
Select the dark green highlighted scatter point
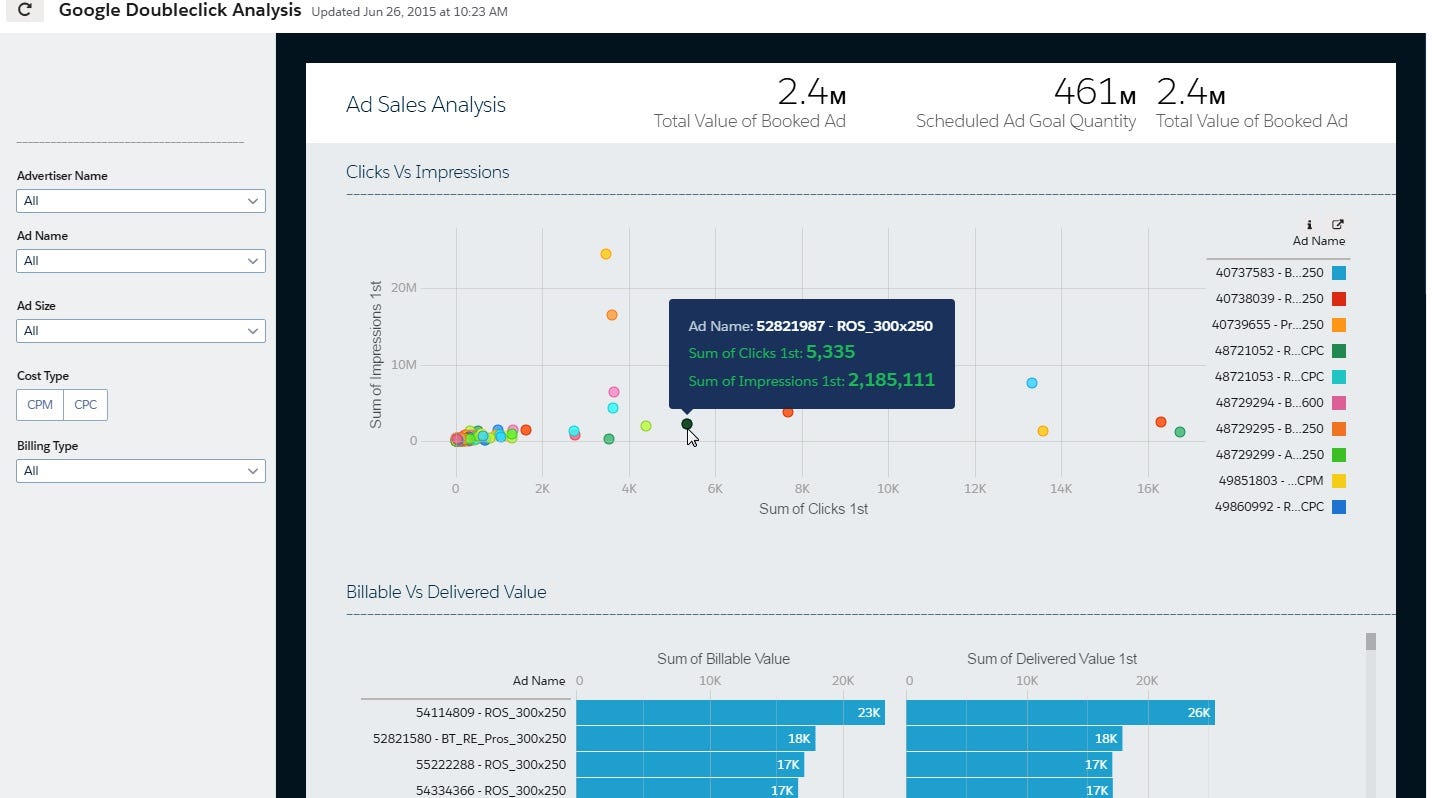point(687,424)
